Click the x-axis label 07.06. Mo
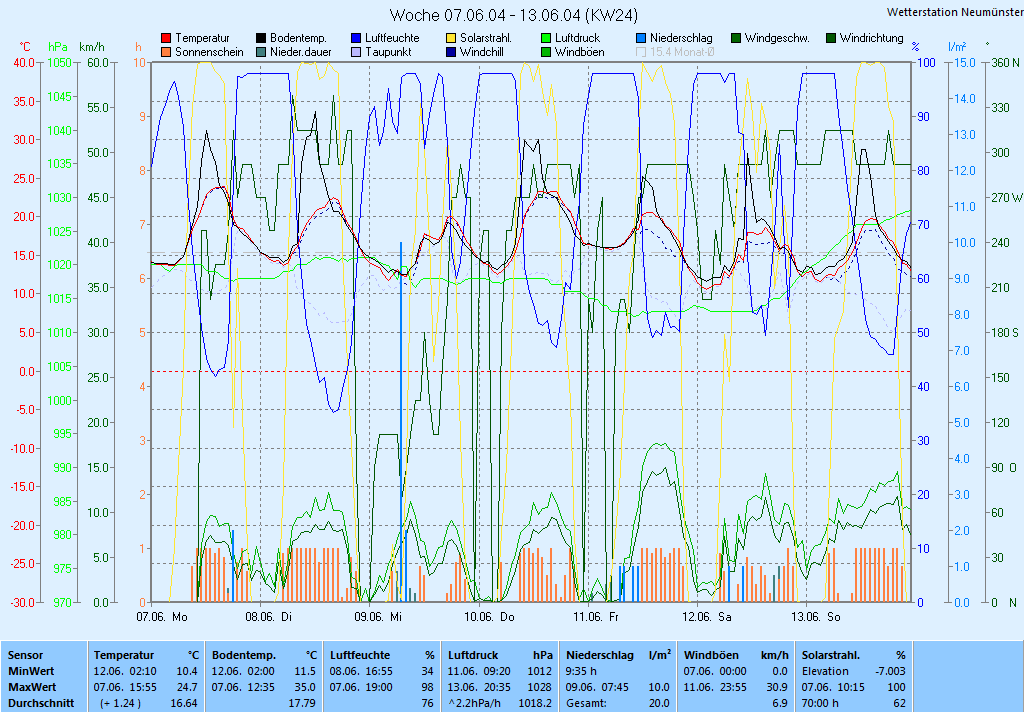The width and height of the screenshot is (1024, 712). pos(161,617)
